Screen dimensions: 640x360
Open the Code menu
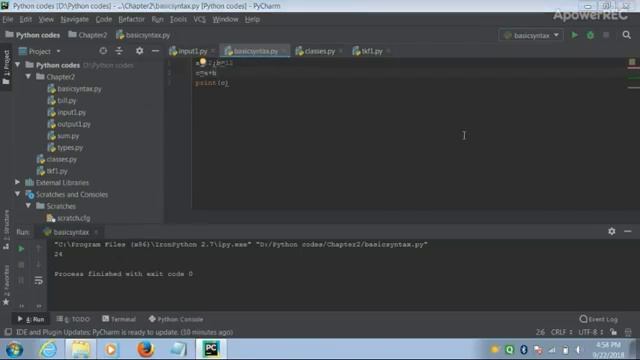[x=104, y=19]
